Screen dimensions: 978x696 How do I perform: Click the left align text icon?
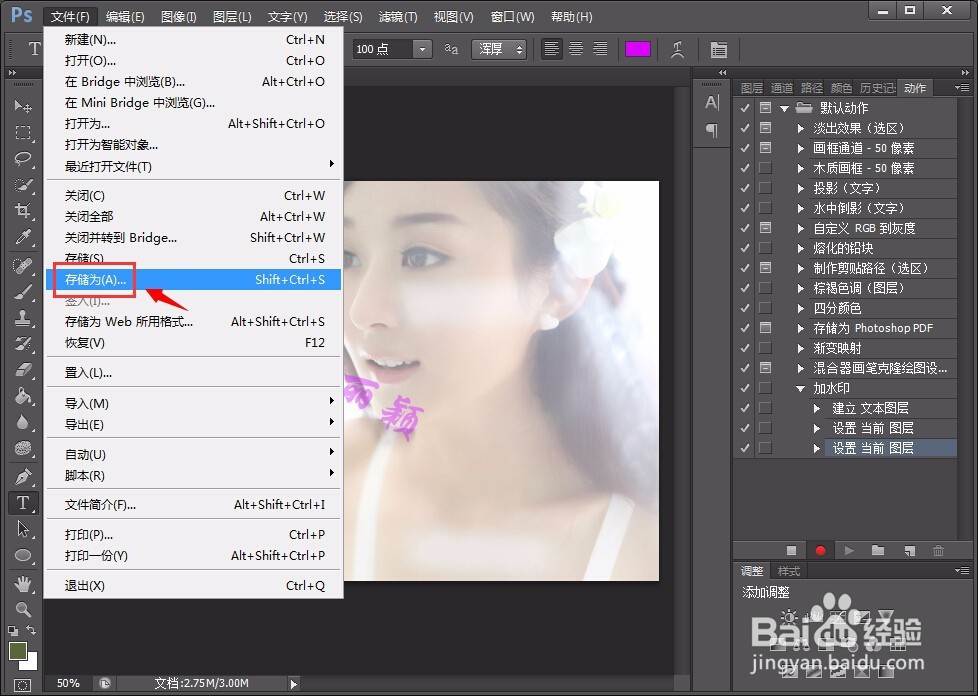point(551,49)
